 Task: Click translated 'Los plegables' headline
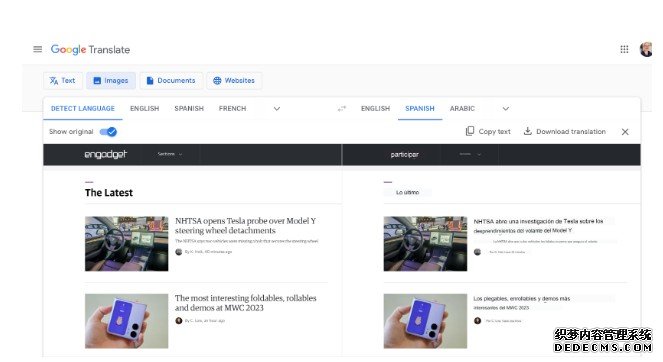pyautogui.click(x=522, y=303)
